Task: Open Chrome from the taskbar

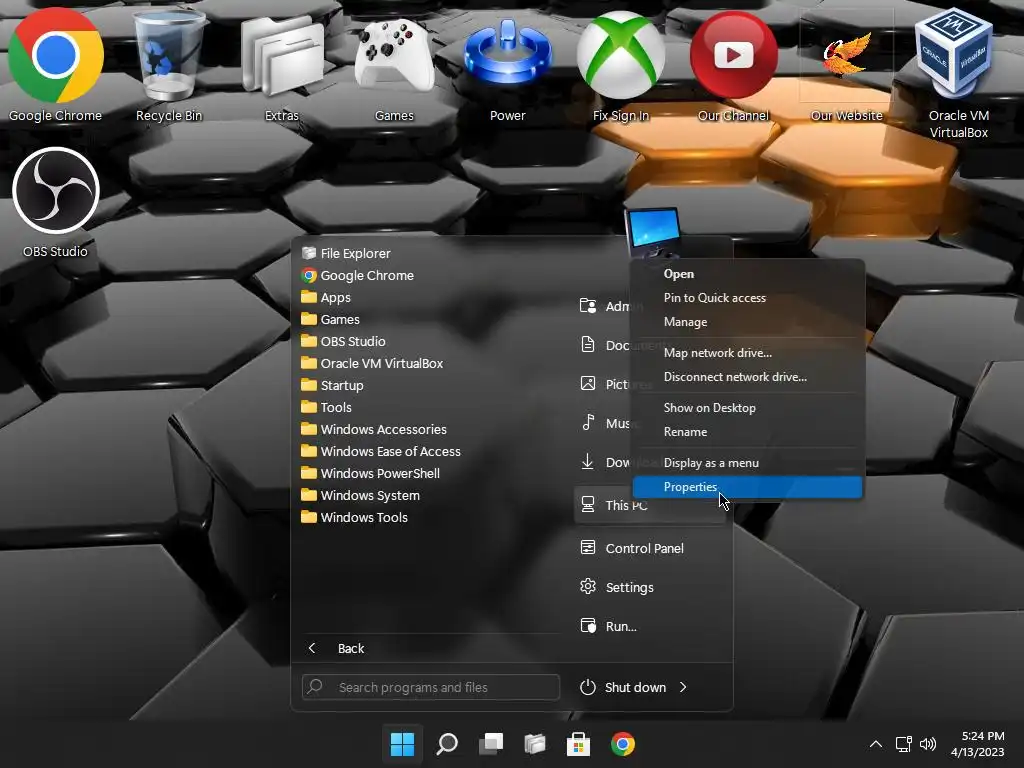Action: [623, 744]
